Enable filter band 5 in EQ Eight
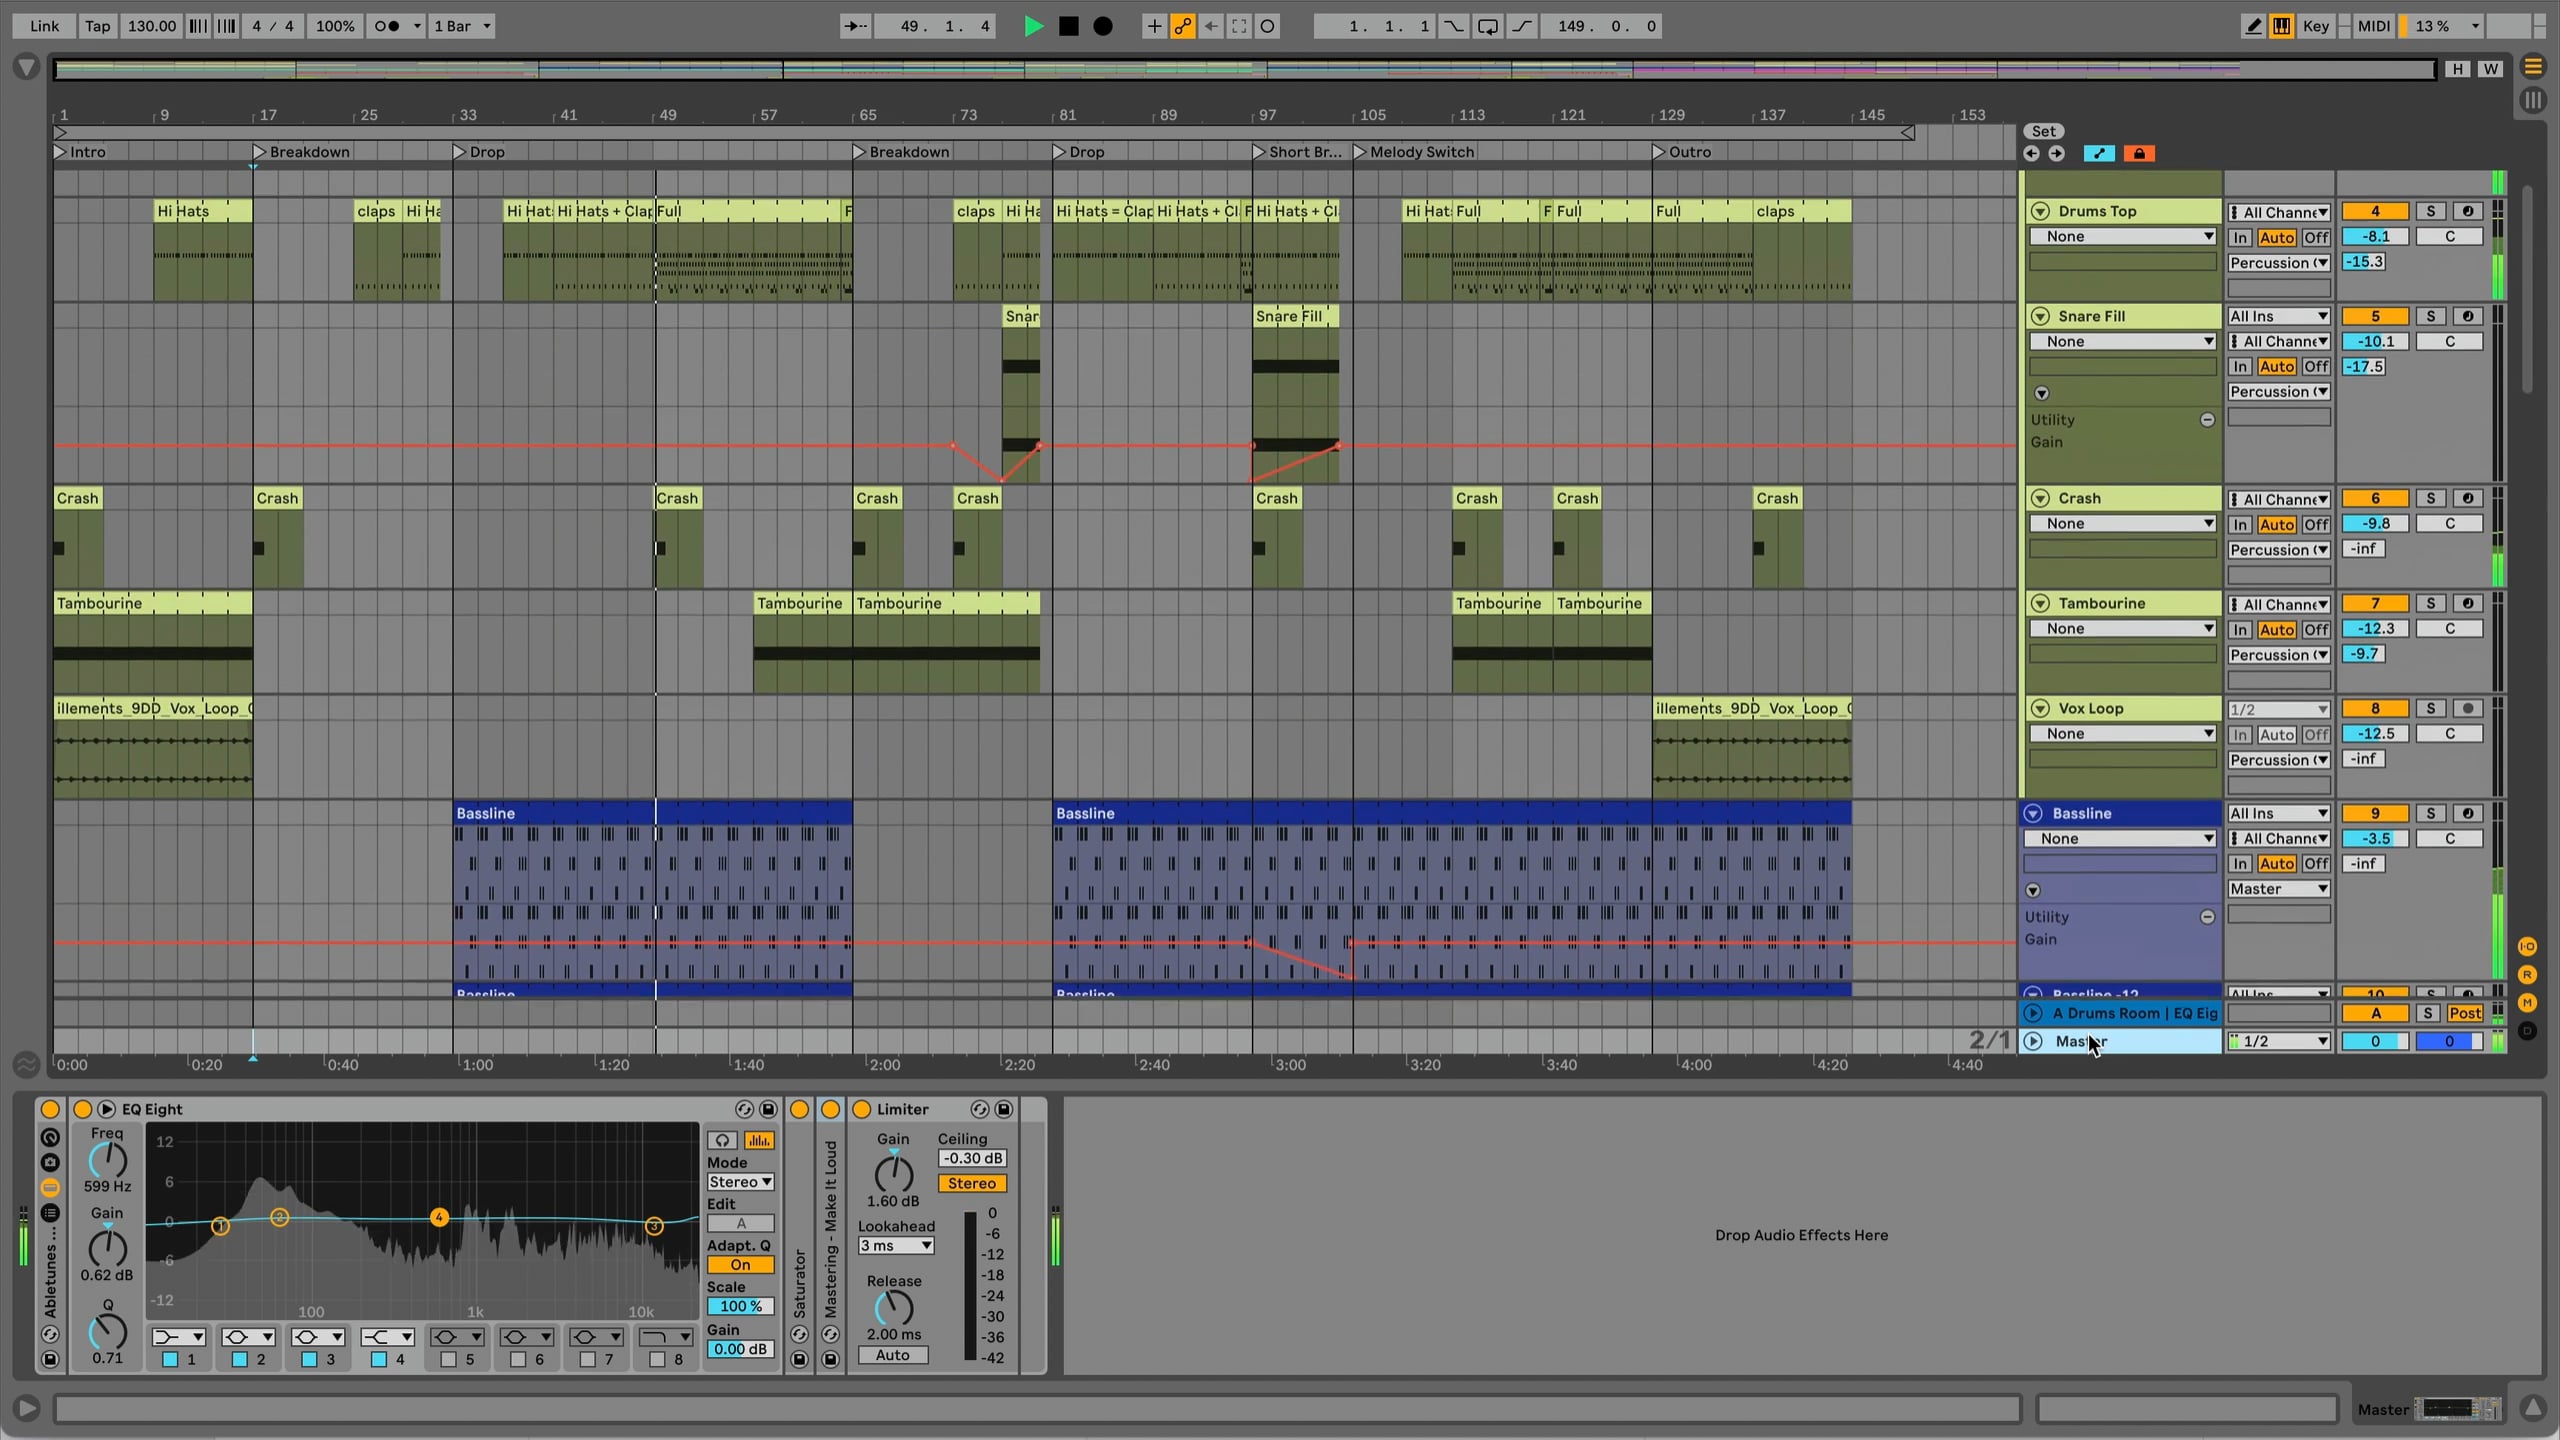This screenshot has width=2560, height=1440. (x=447, y=1359)
